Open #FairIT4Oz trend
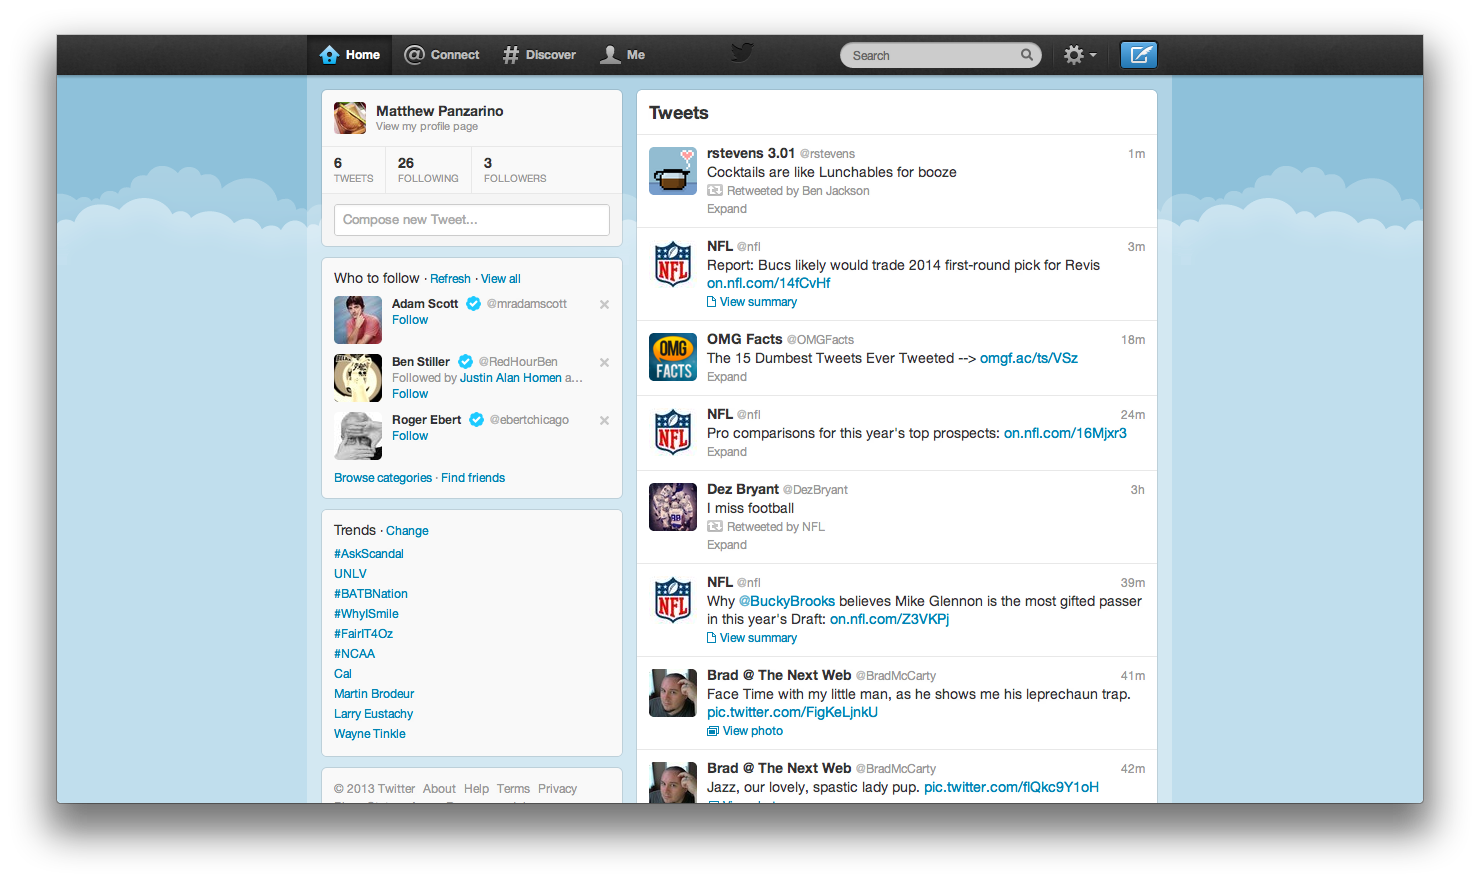Image resolution: width=1480 pixels, height=882 pixels. (x=363, y=634)
